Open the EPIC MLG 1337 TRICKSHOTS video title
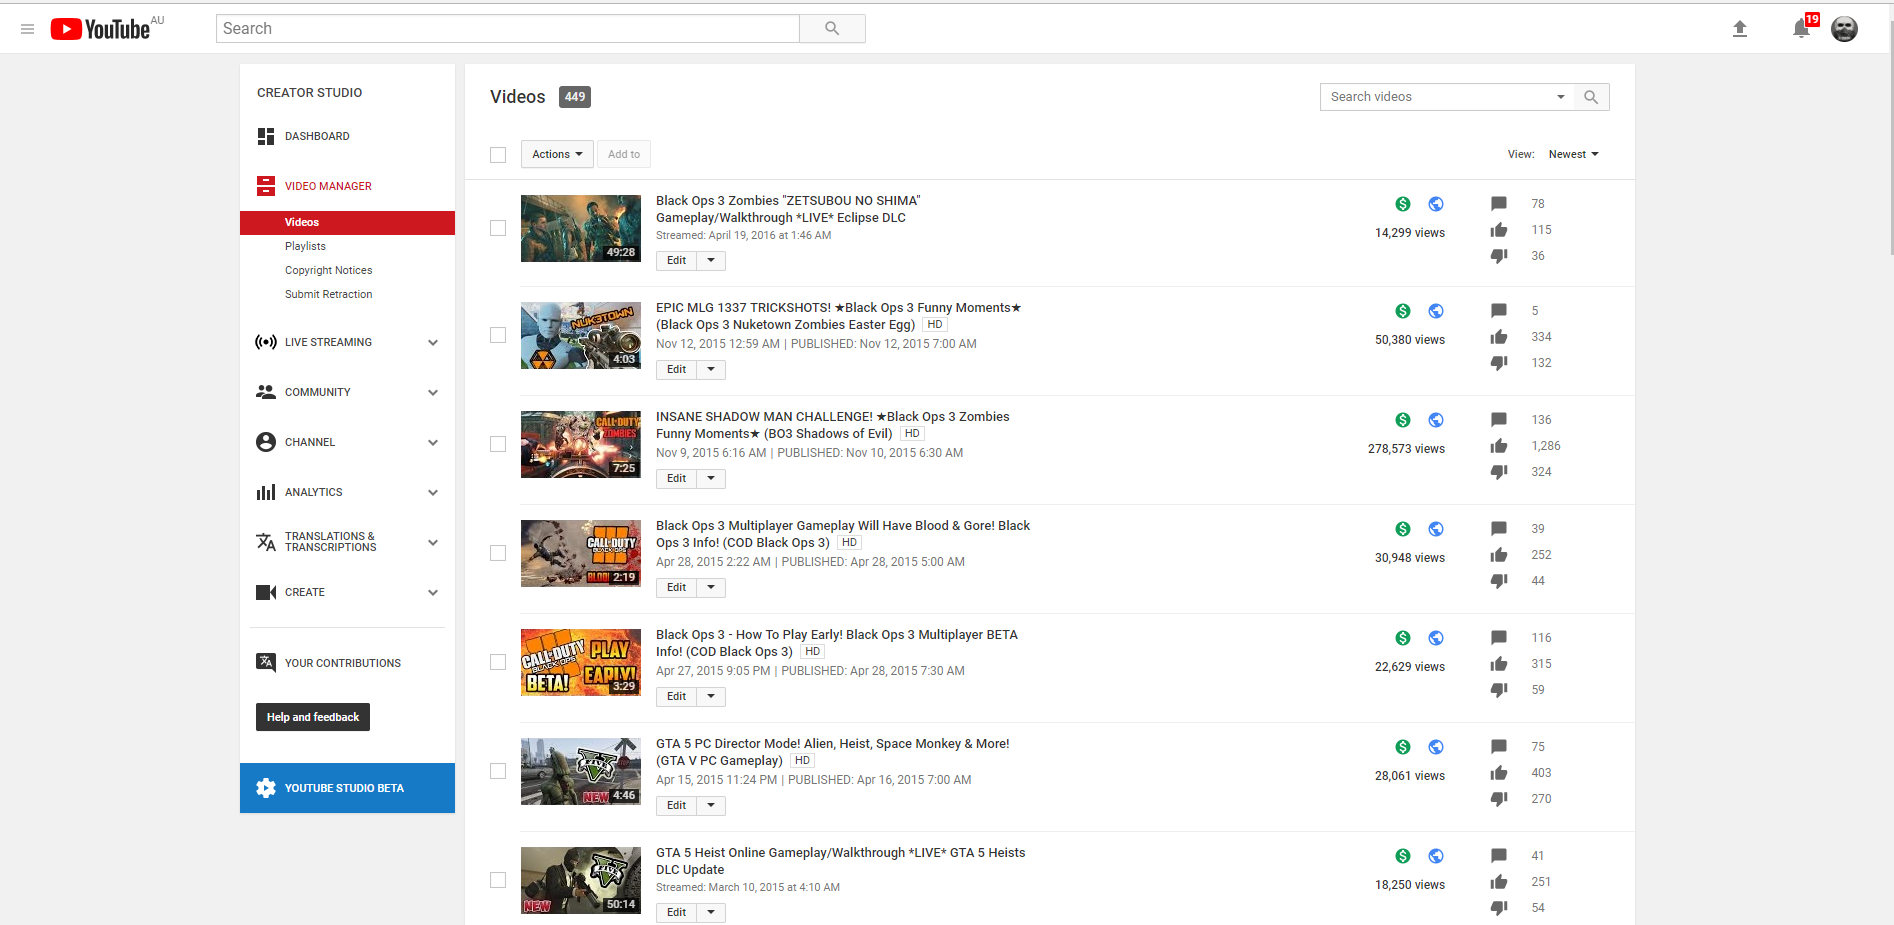Screen dimensions: 1894x925 click(x=838, y=316)
